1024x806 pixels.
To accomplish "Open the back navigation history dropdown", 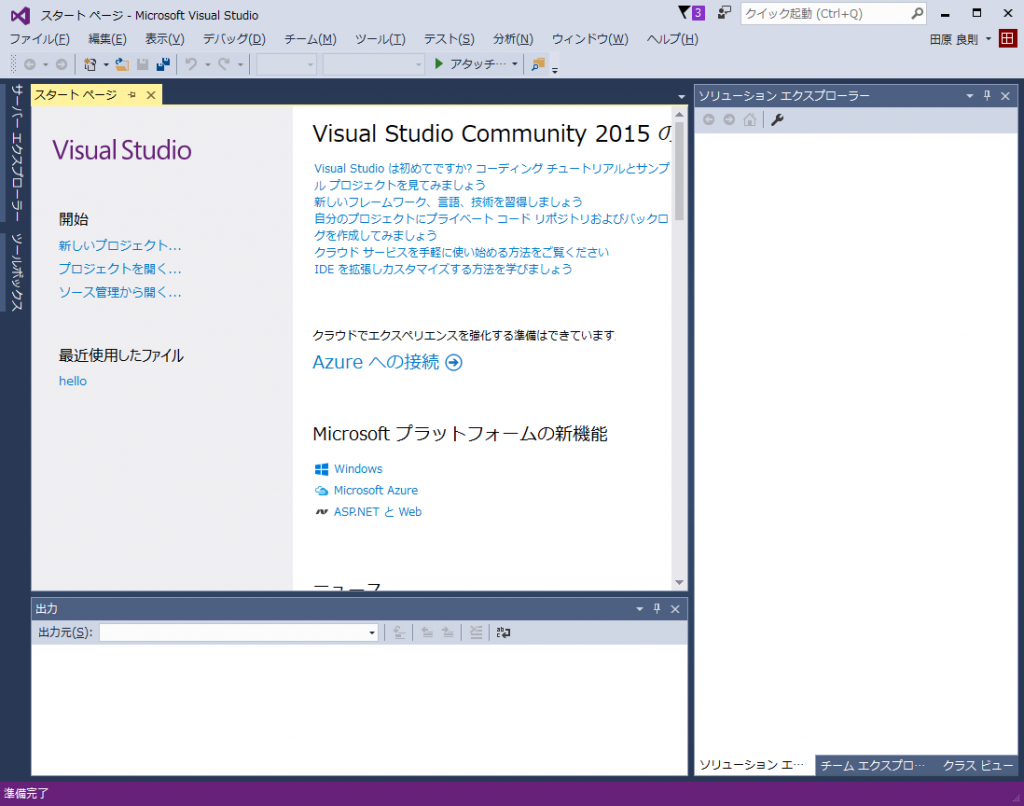I will [46, 64].
